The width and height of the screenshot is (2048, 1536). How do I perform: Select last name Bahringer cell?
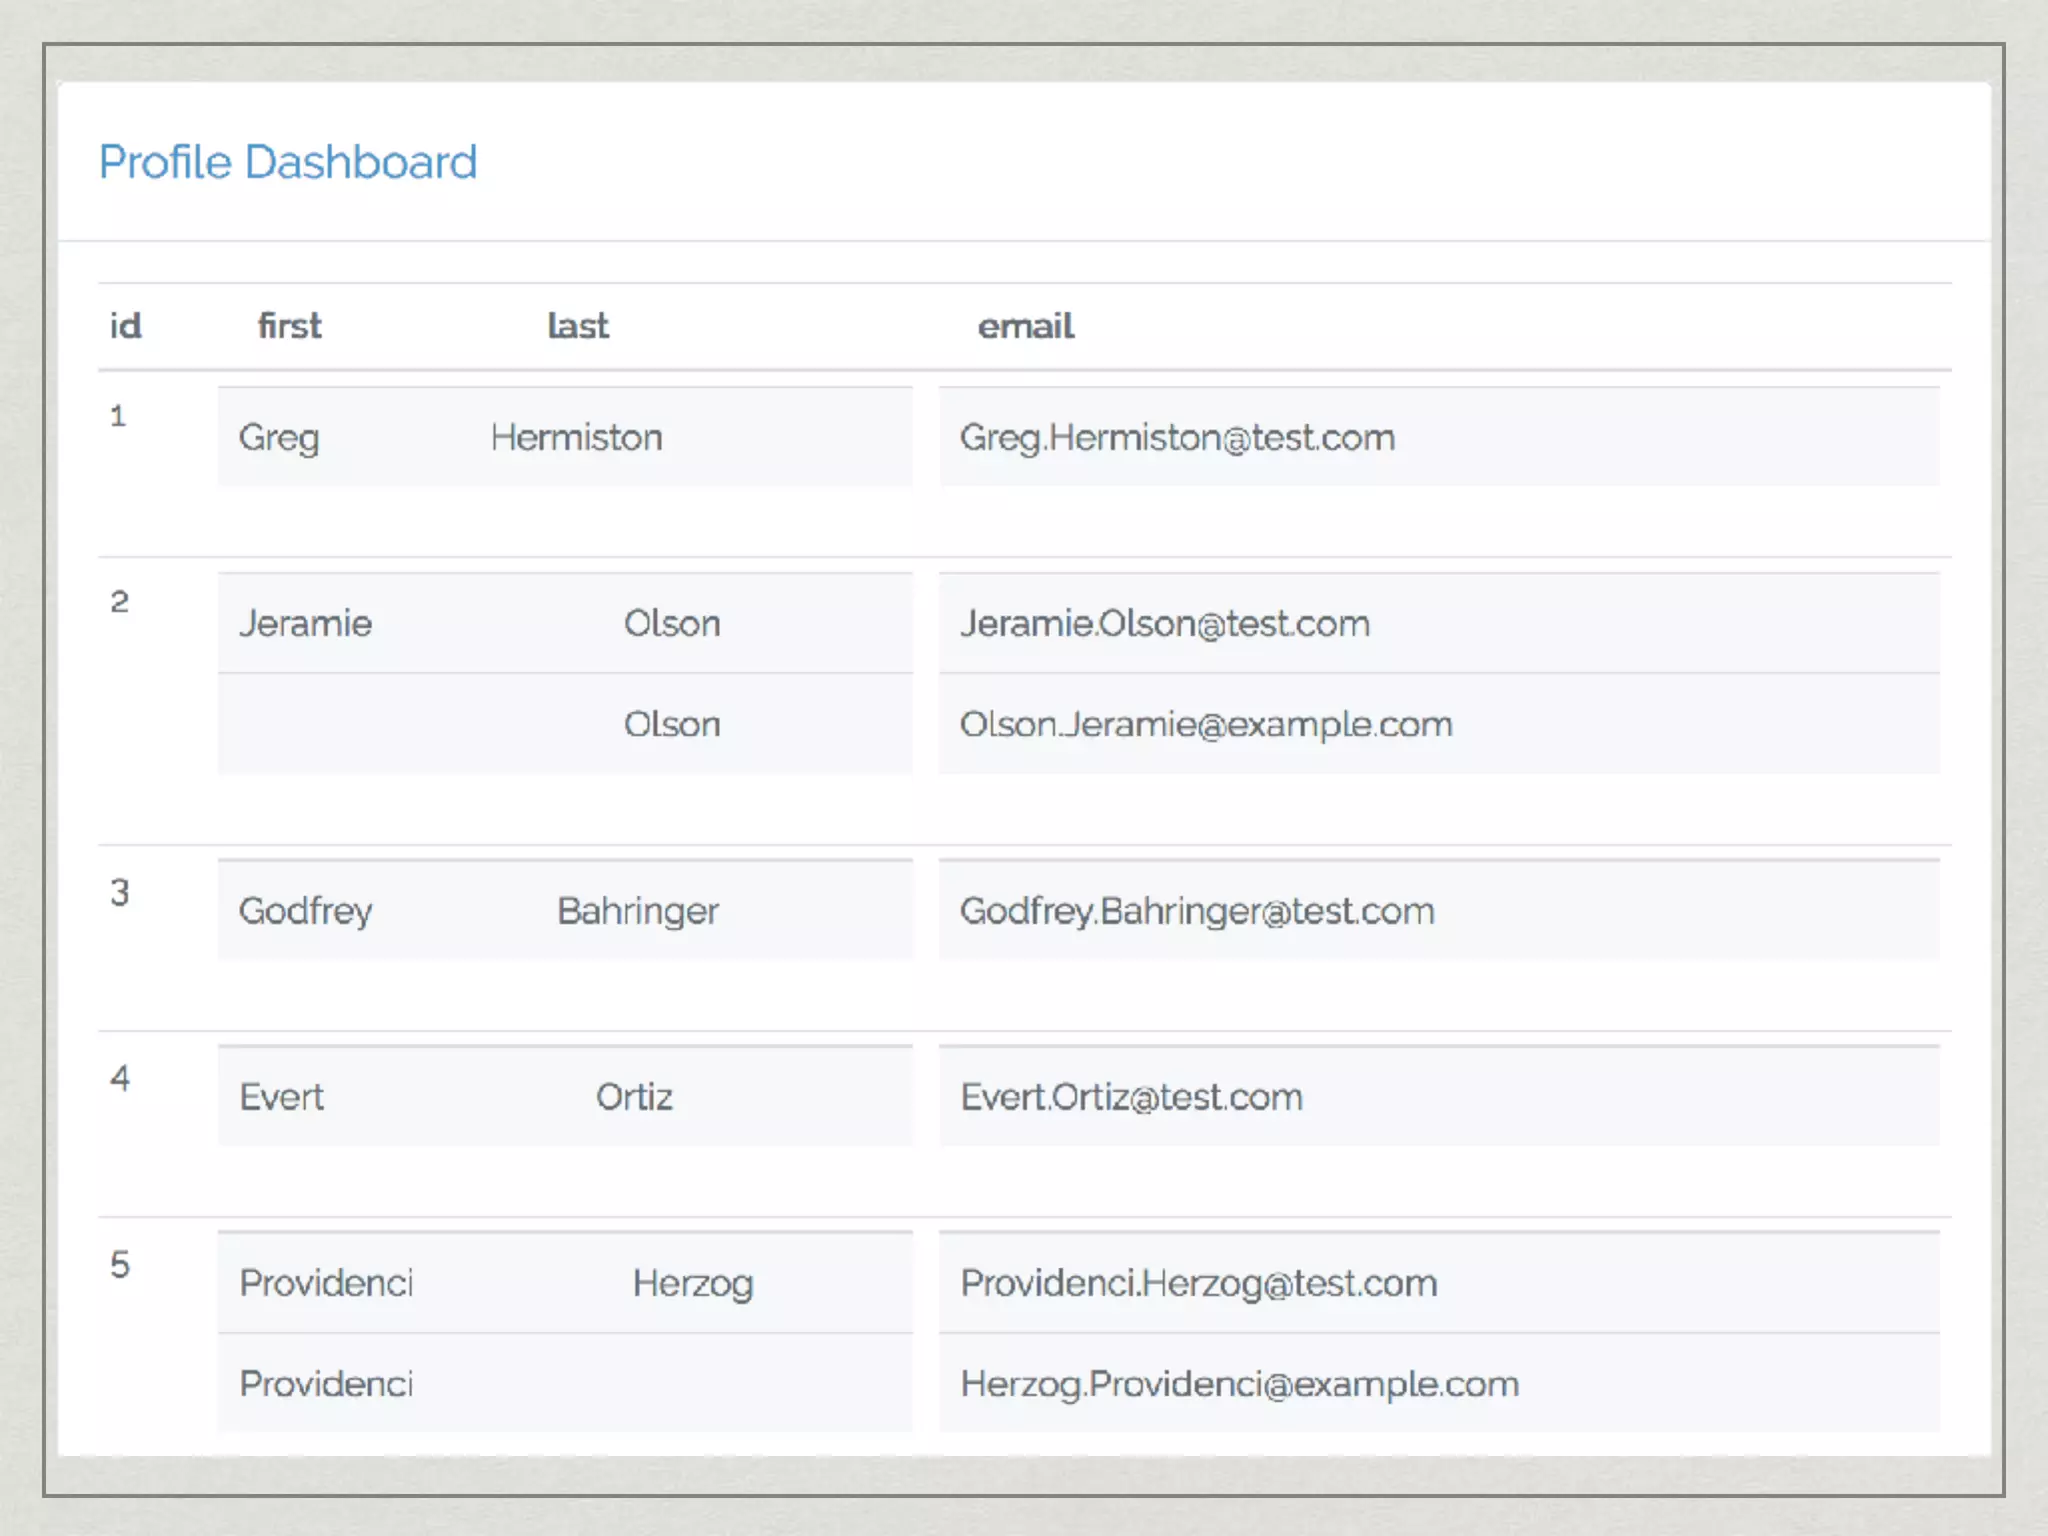638,911
